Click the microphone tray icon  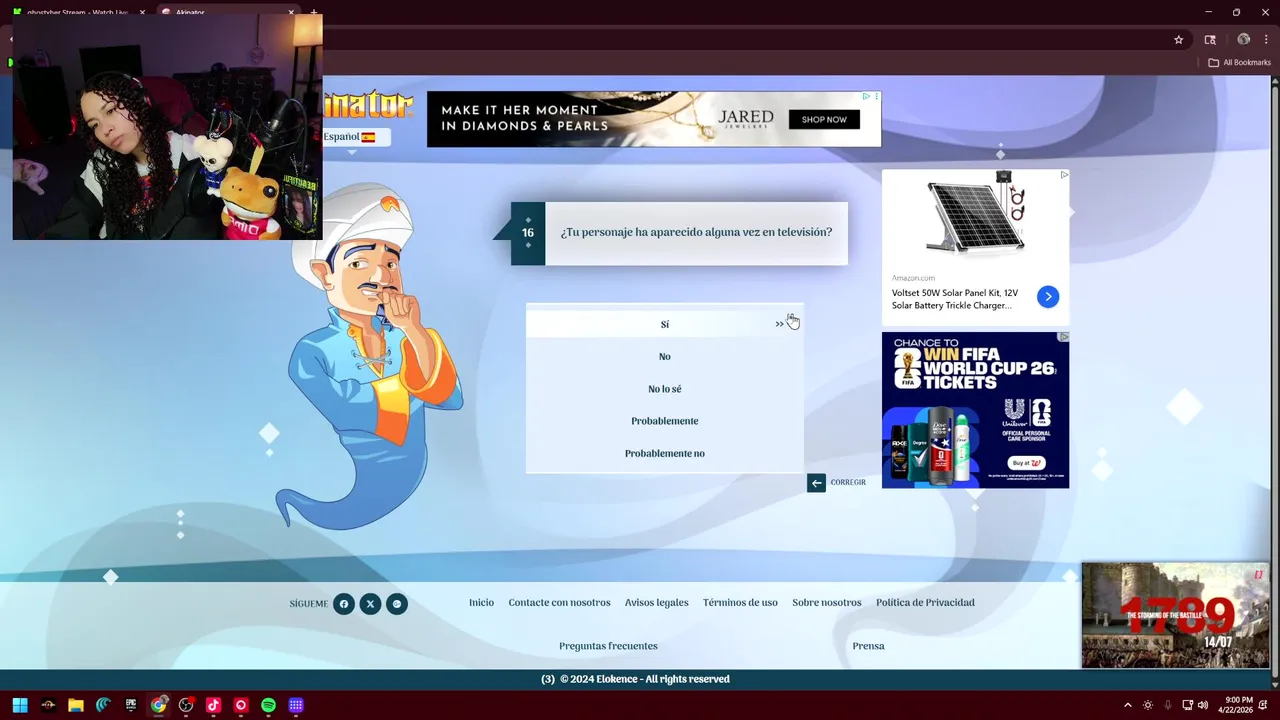tap(1168, 705)
